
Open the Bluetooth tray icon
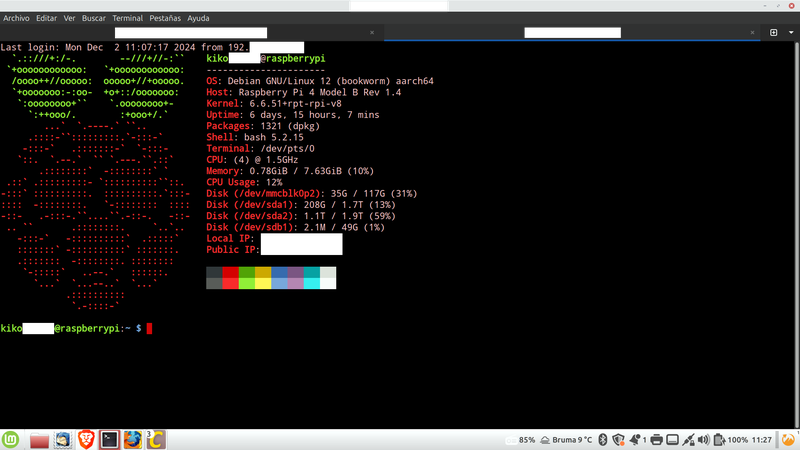pos(603,440)
